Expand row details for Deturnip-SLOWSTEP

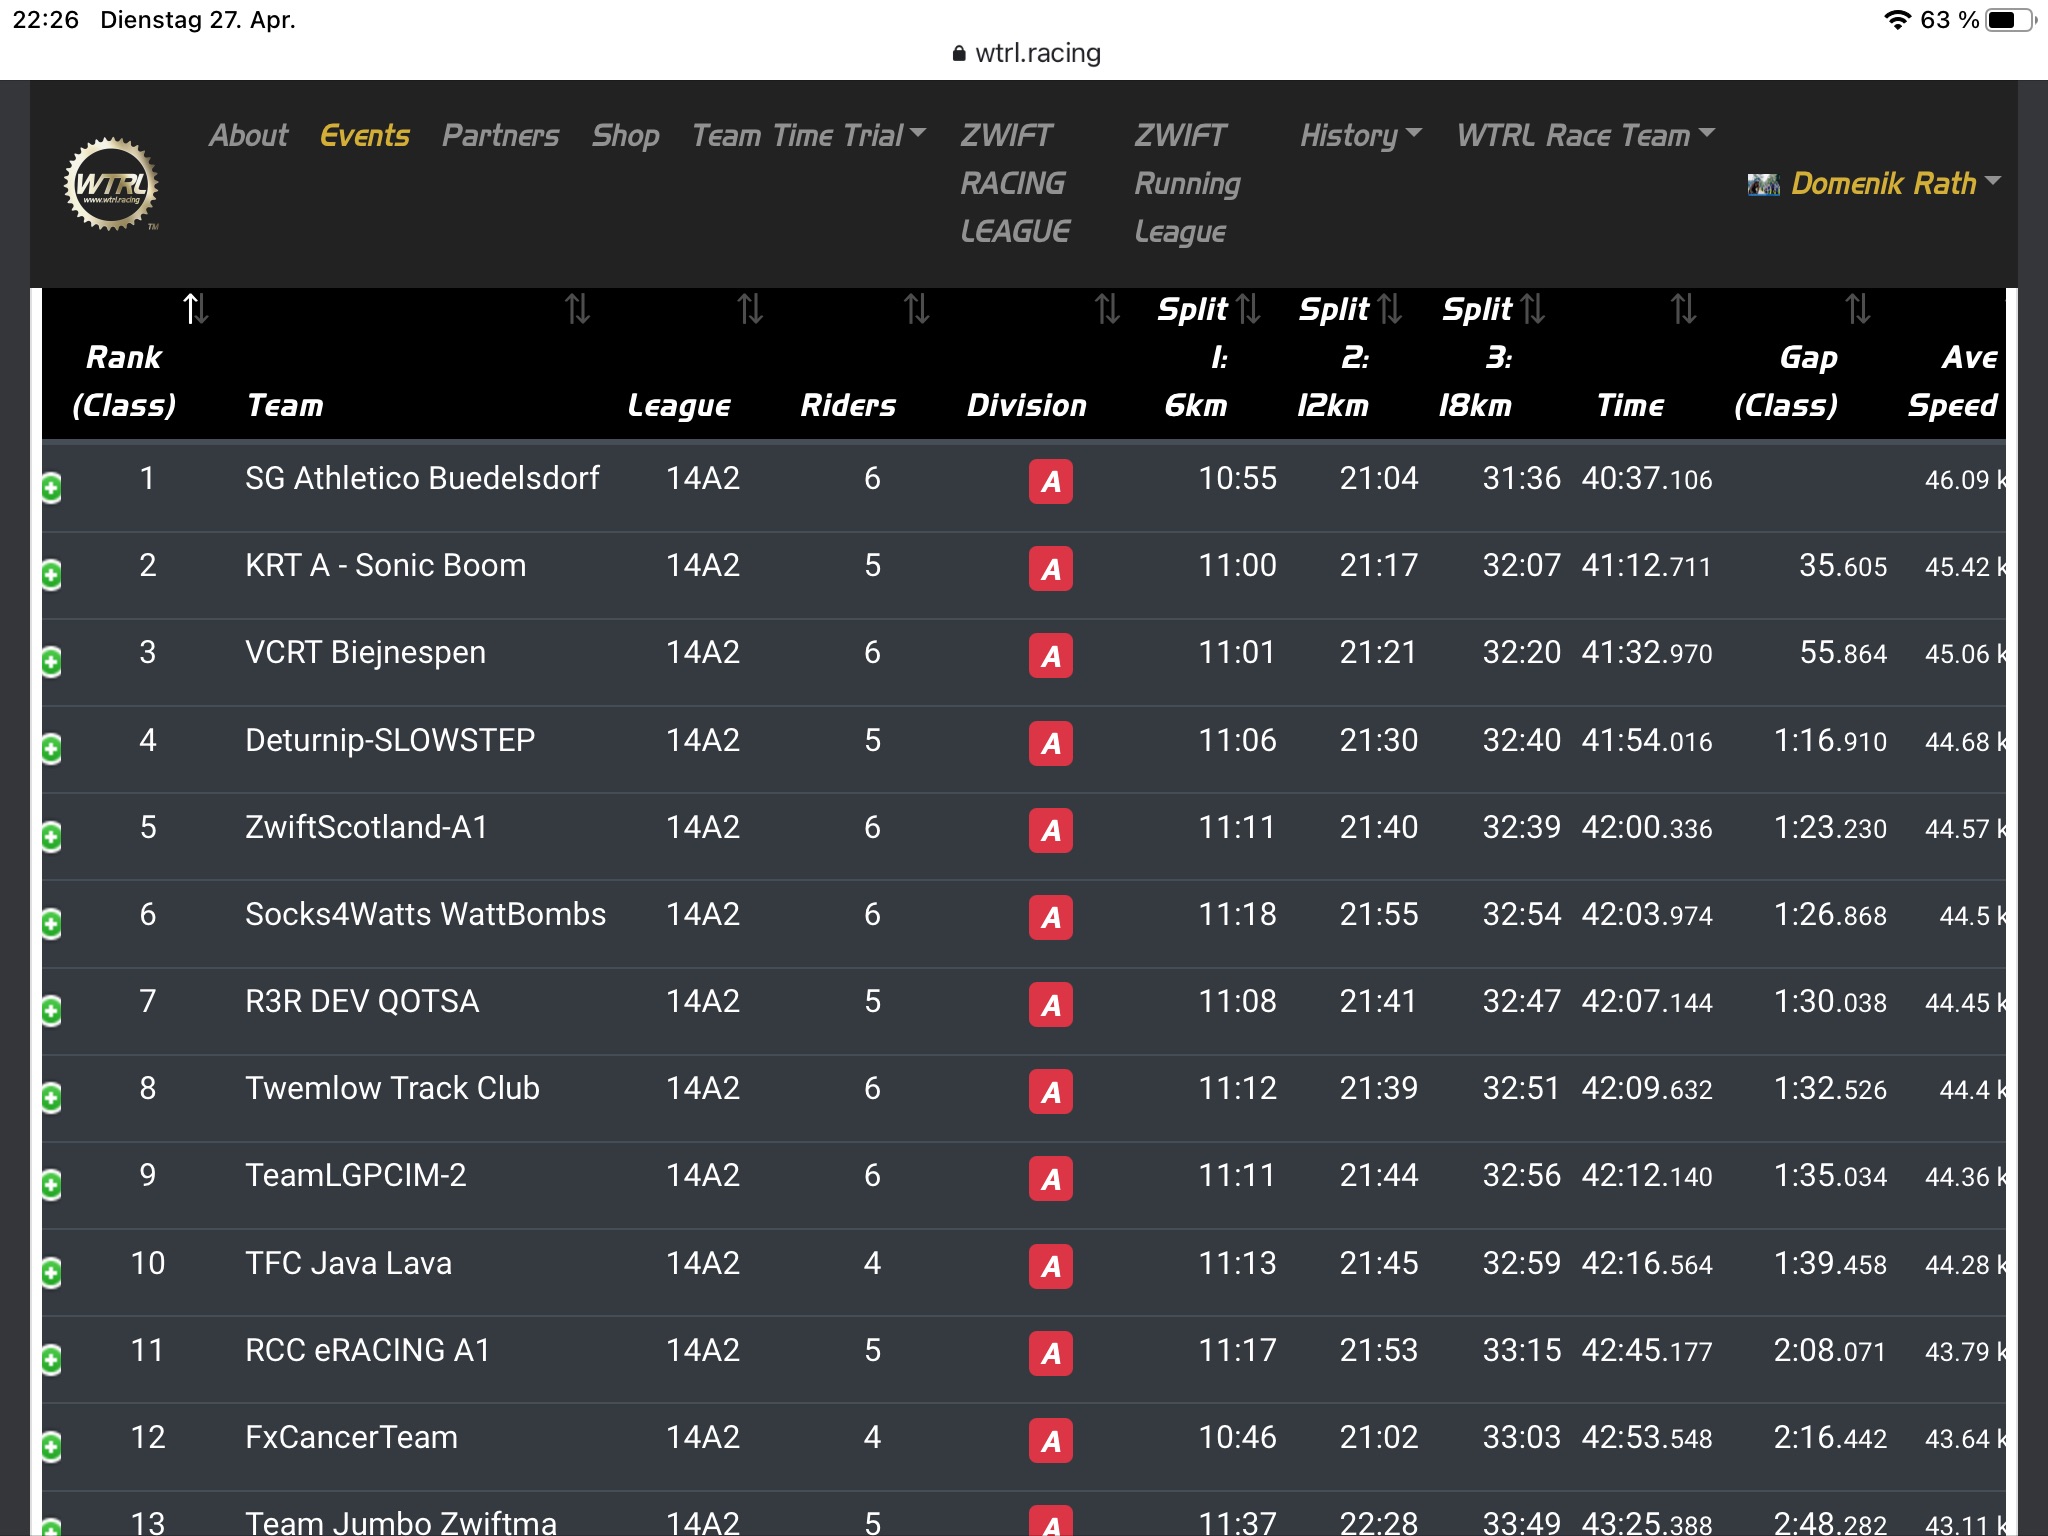pos(51,749)
